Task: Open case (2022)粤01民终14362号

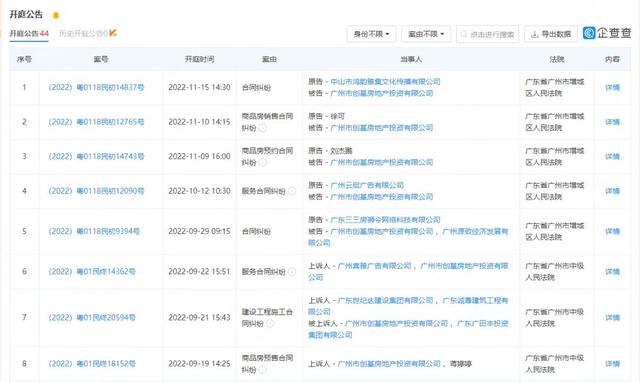Action: click(x=92, y=271)
